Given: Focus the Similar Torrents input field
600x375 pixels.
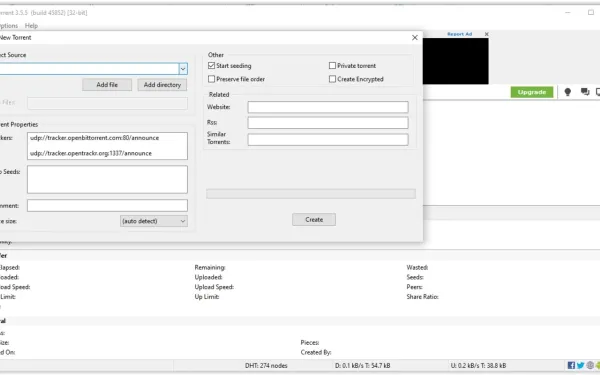Looking at the screenshot, I should pos(328,140).
